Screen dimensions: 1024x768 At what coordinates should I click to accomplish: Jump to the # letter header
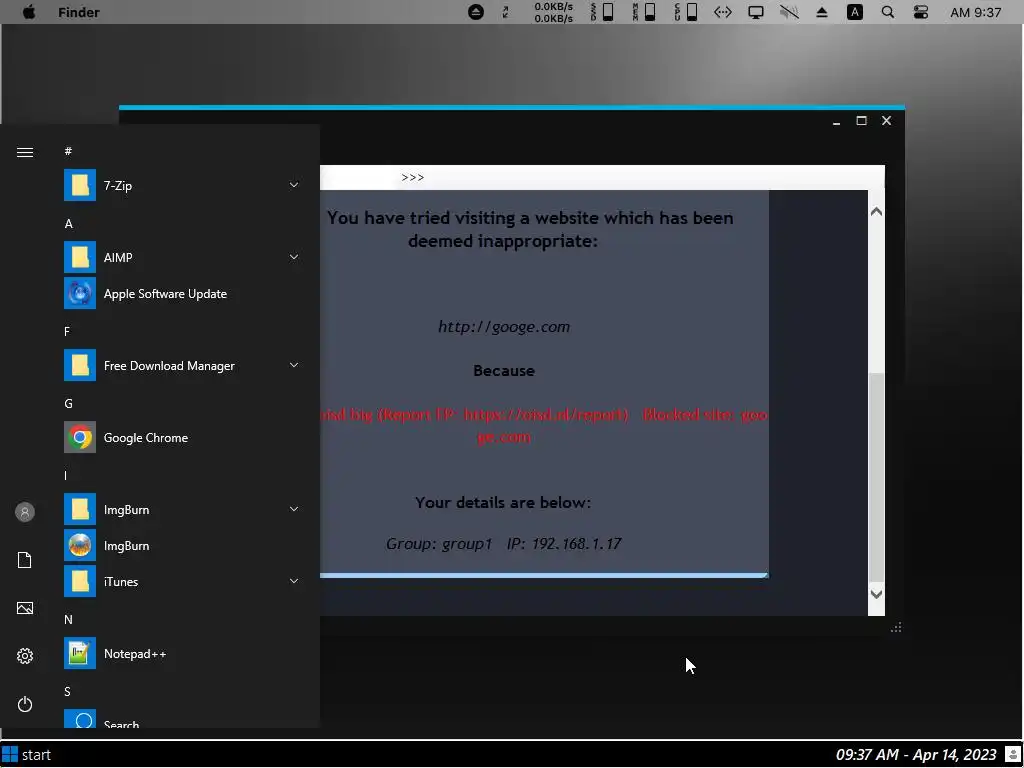[68, 151]
